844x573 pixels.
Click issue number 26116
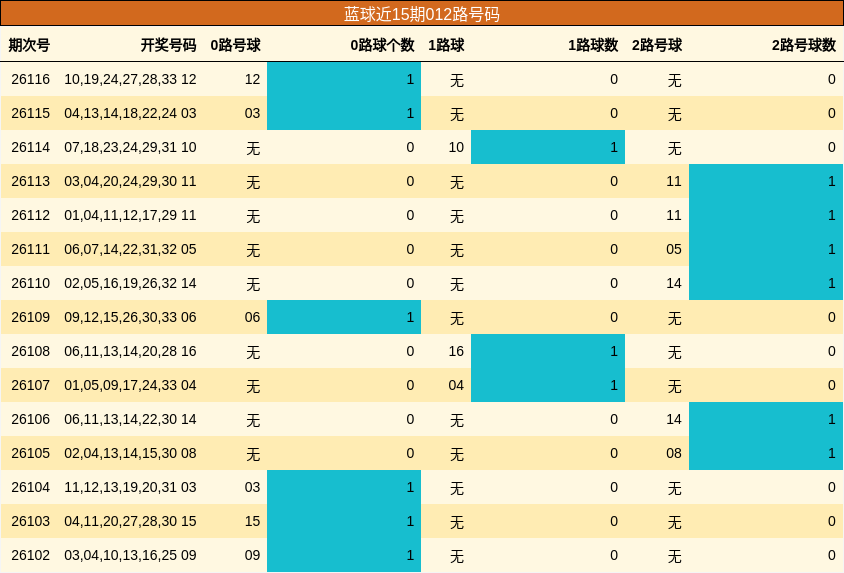[x=31, y=80]
